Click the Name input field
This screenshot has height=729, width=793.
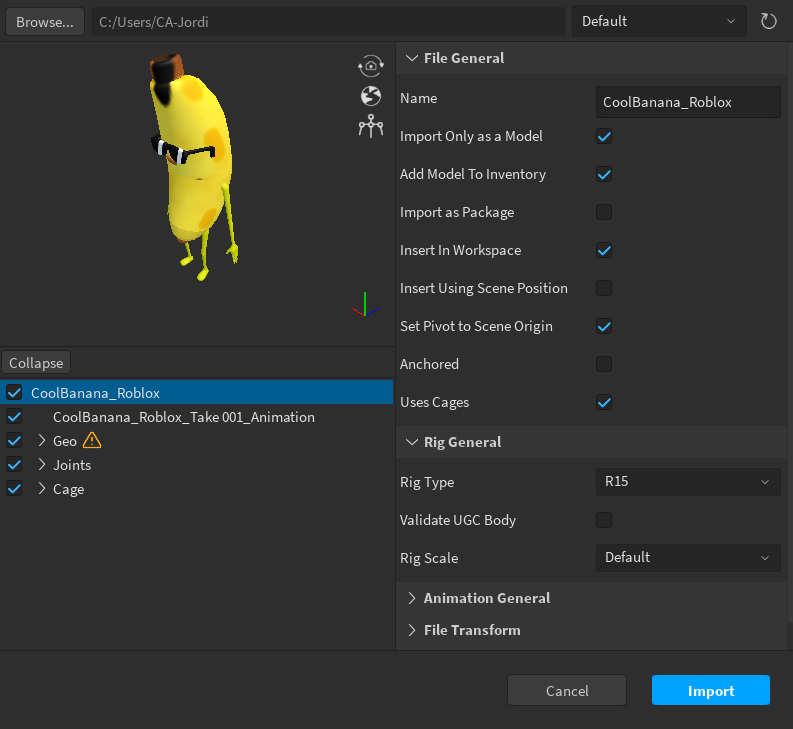(x=688, y=102)
